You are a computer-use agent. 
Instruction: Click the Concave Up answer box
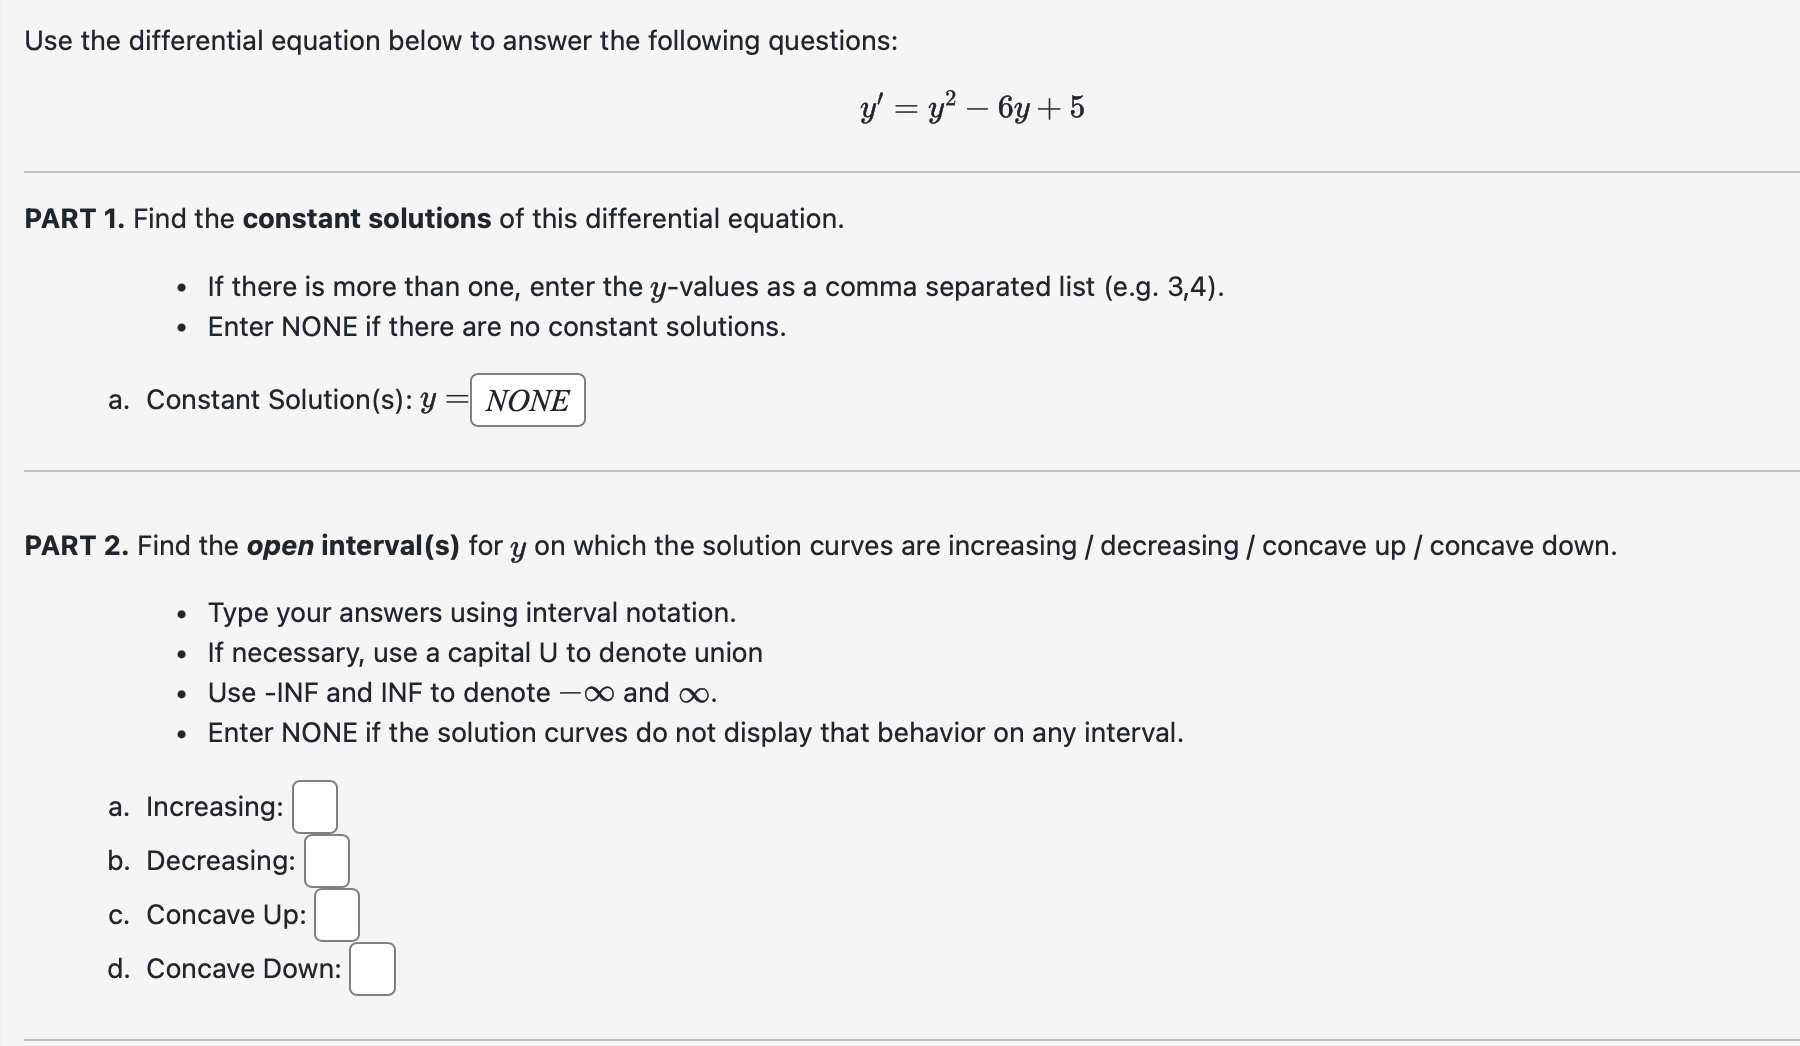tap(336, 914)
